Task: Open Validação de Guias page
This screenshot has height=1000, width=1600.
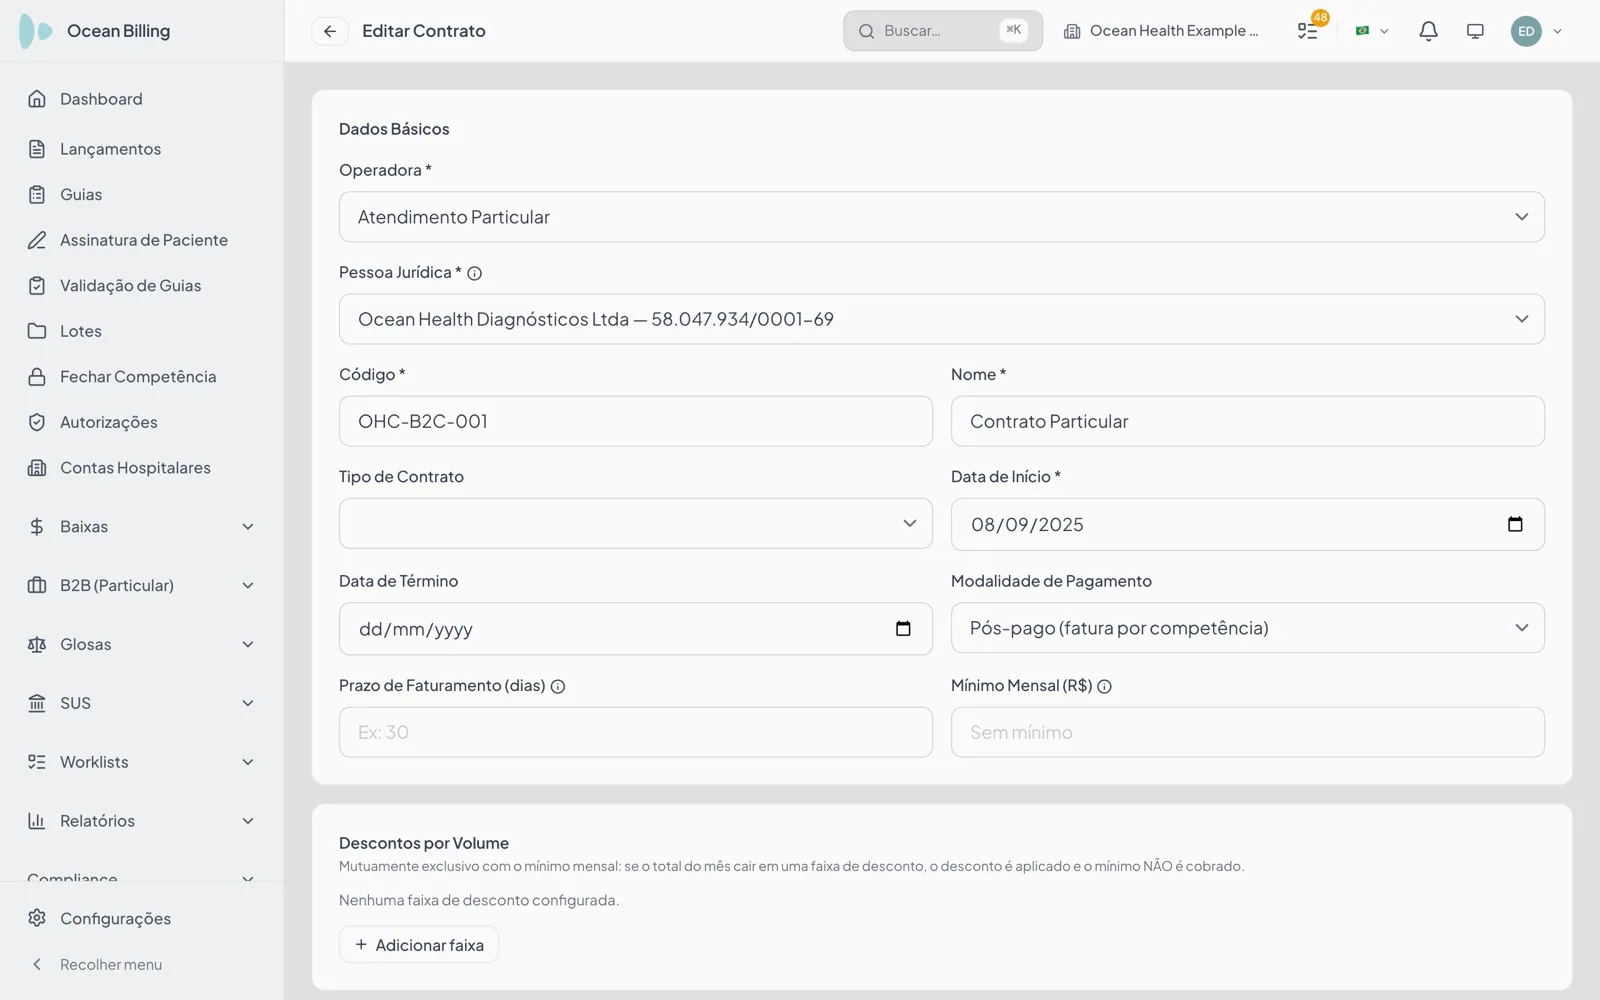Action: click(x=141, y=285)
